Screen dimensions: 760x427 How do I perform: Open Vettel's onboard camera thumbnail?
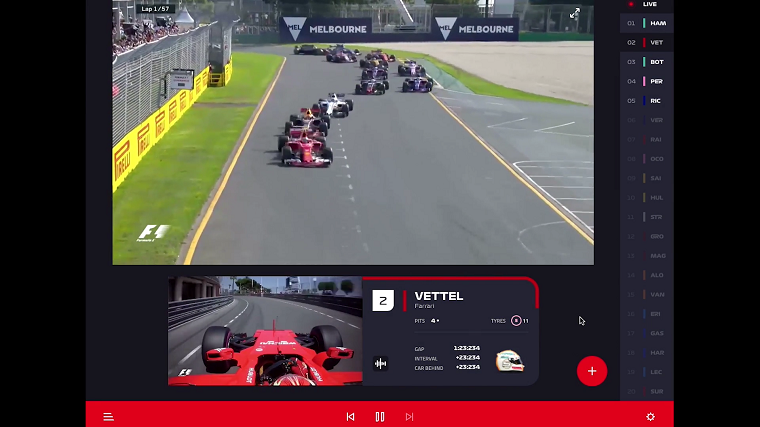[265, 331]
